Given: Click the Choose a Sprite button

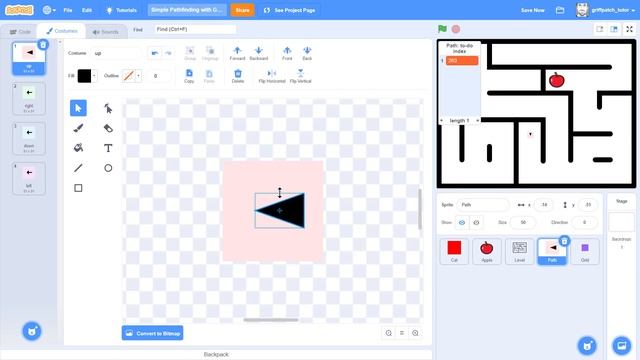Looking at the screenshot, I should tap(587, 345).
